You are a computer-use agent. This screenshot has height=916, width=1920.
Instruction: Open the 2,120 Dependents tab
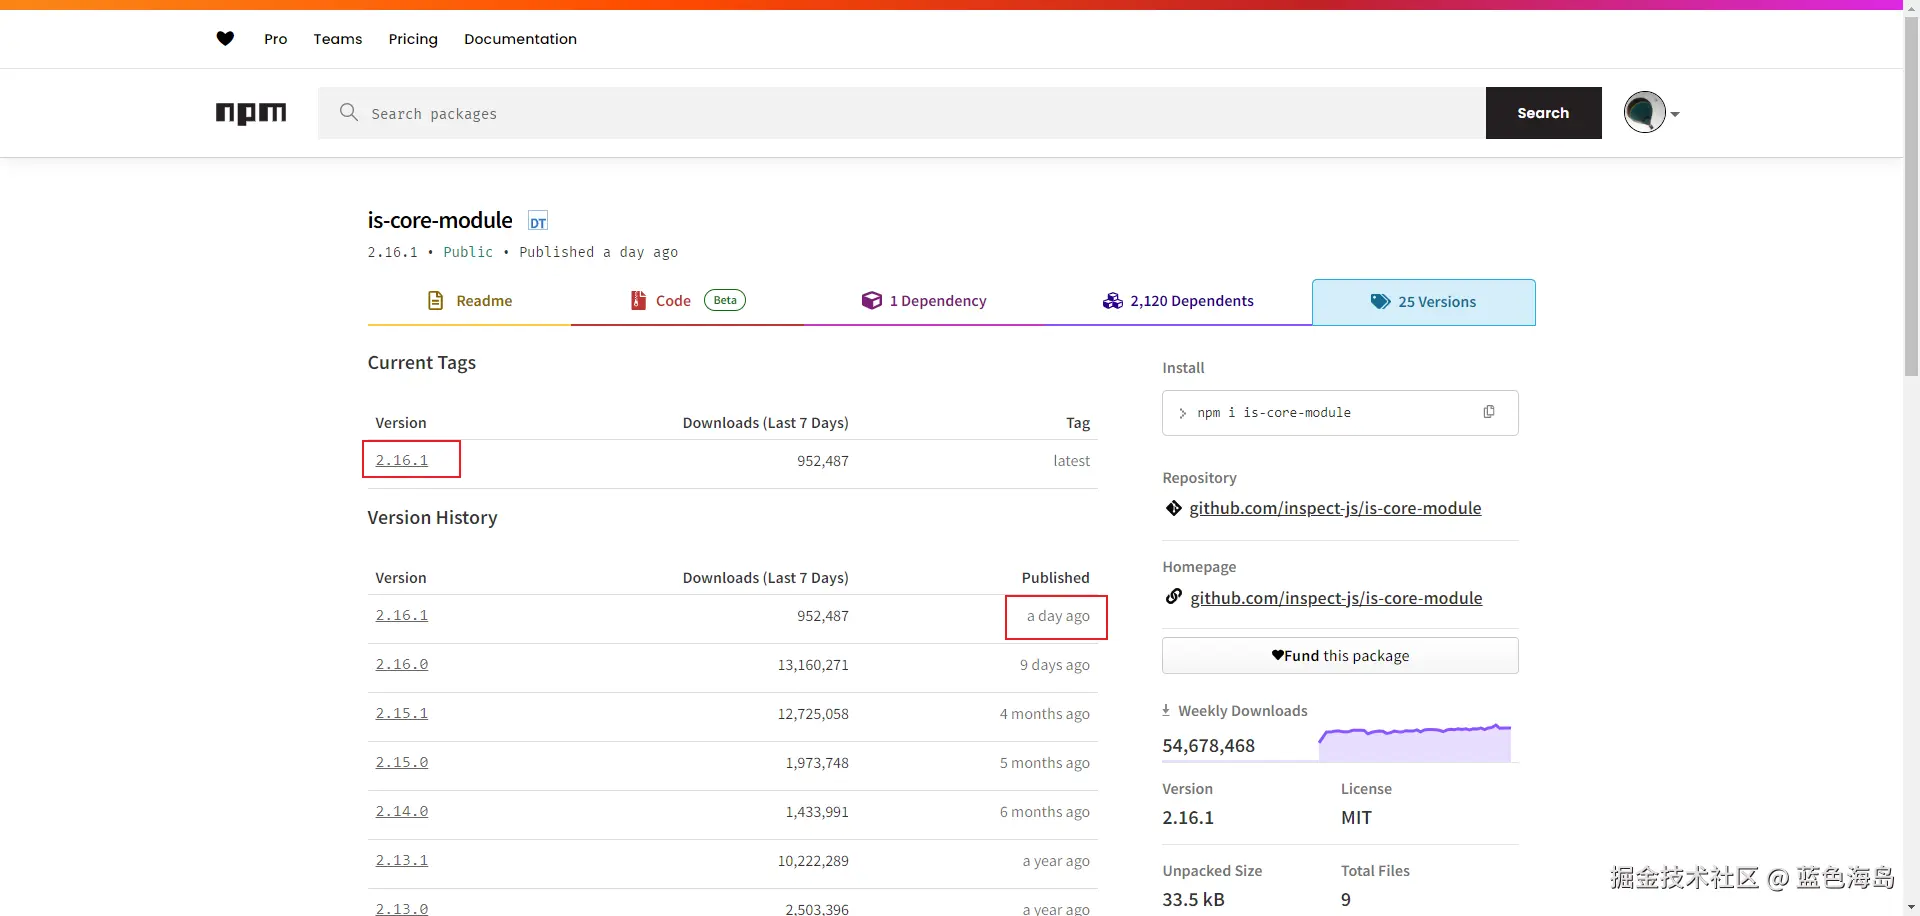[1178, 301]
